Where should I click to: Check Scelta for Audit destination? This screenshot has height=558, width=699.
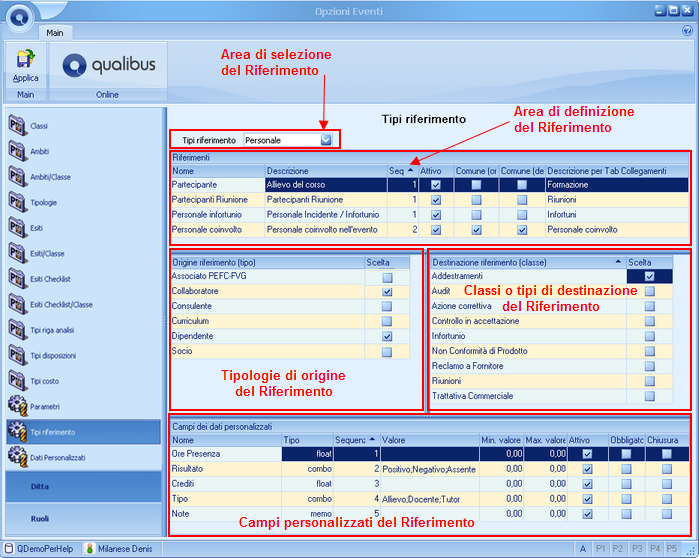click(650, 291)
